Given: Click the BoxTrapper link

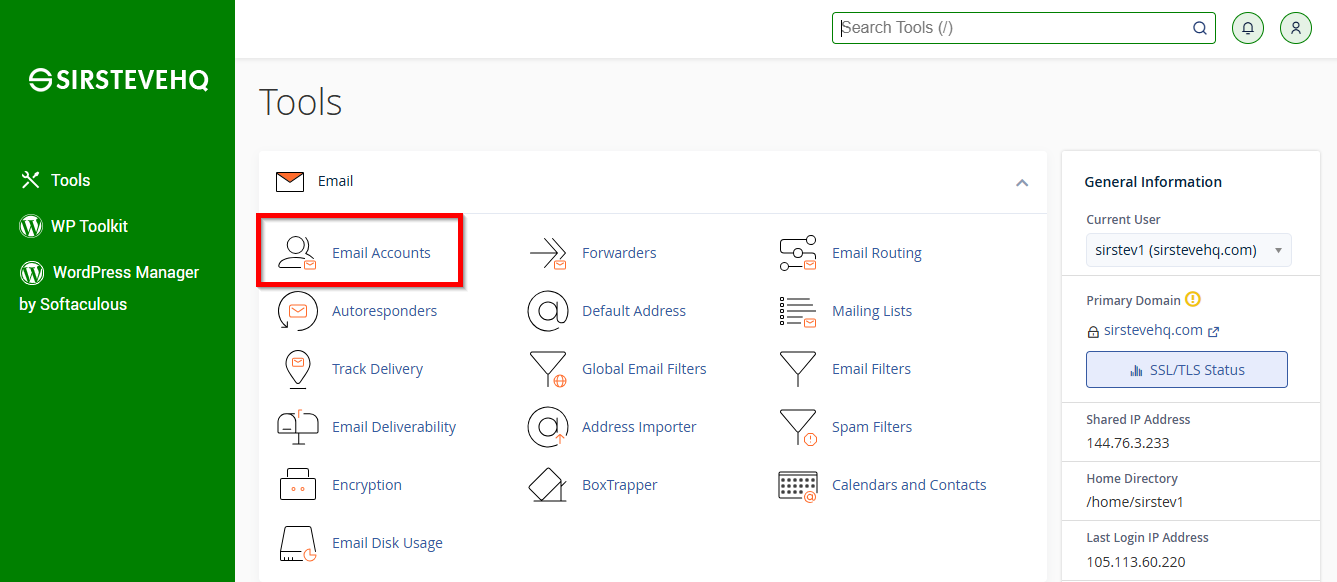Looking at the screenshot, I should [x=620, y=485].
